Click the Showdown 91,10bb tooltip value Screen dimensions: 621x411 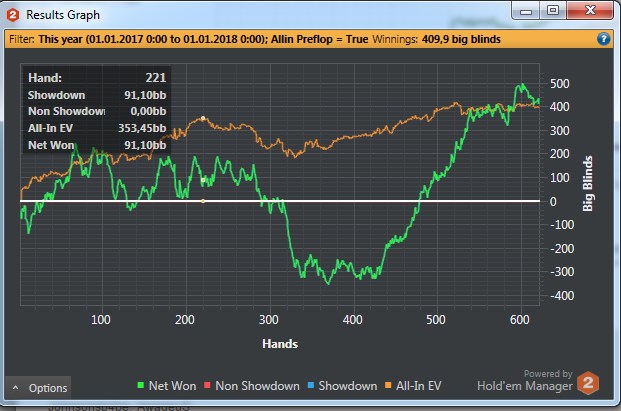[145, 95]
